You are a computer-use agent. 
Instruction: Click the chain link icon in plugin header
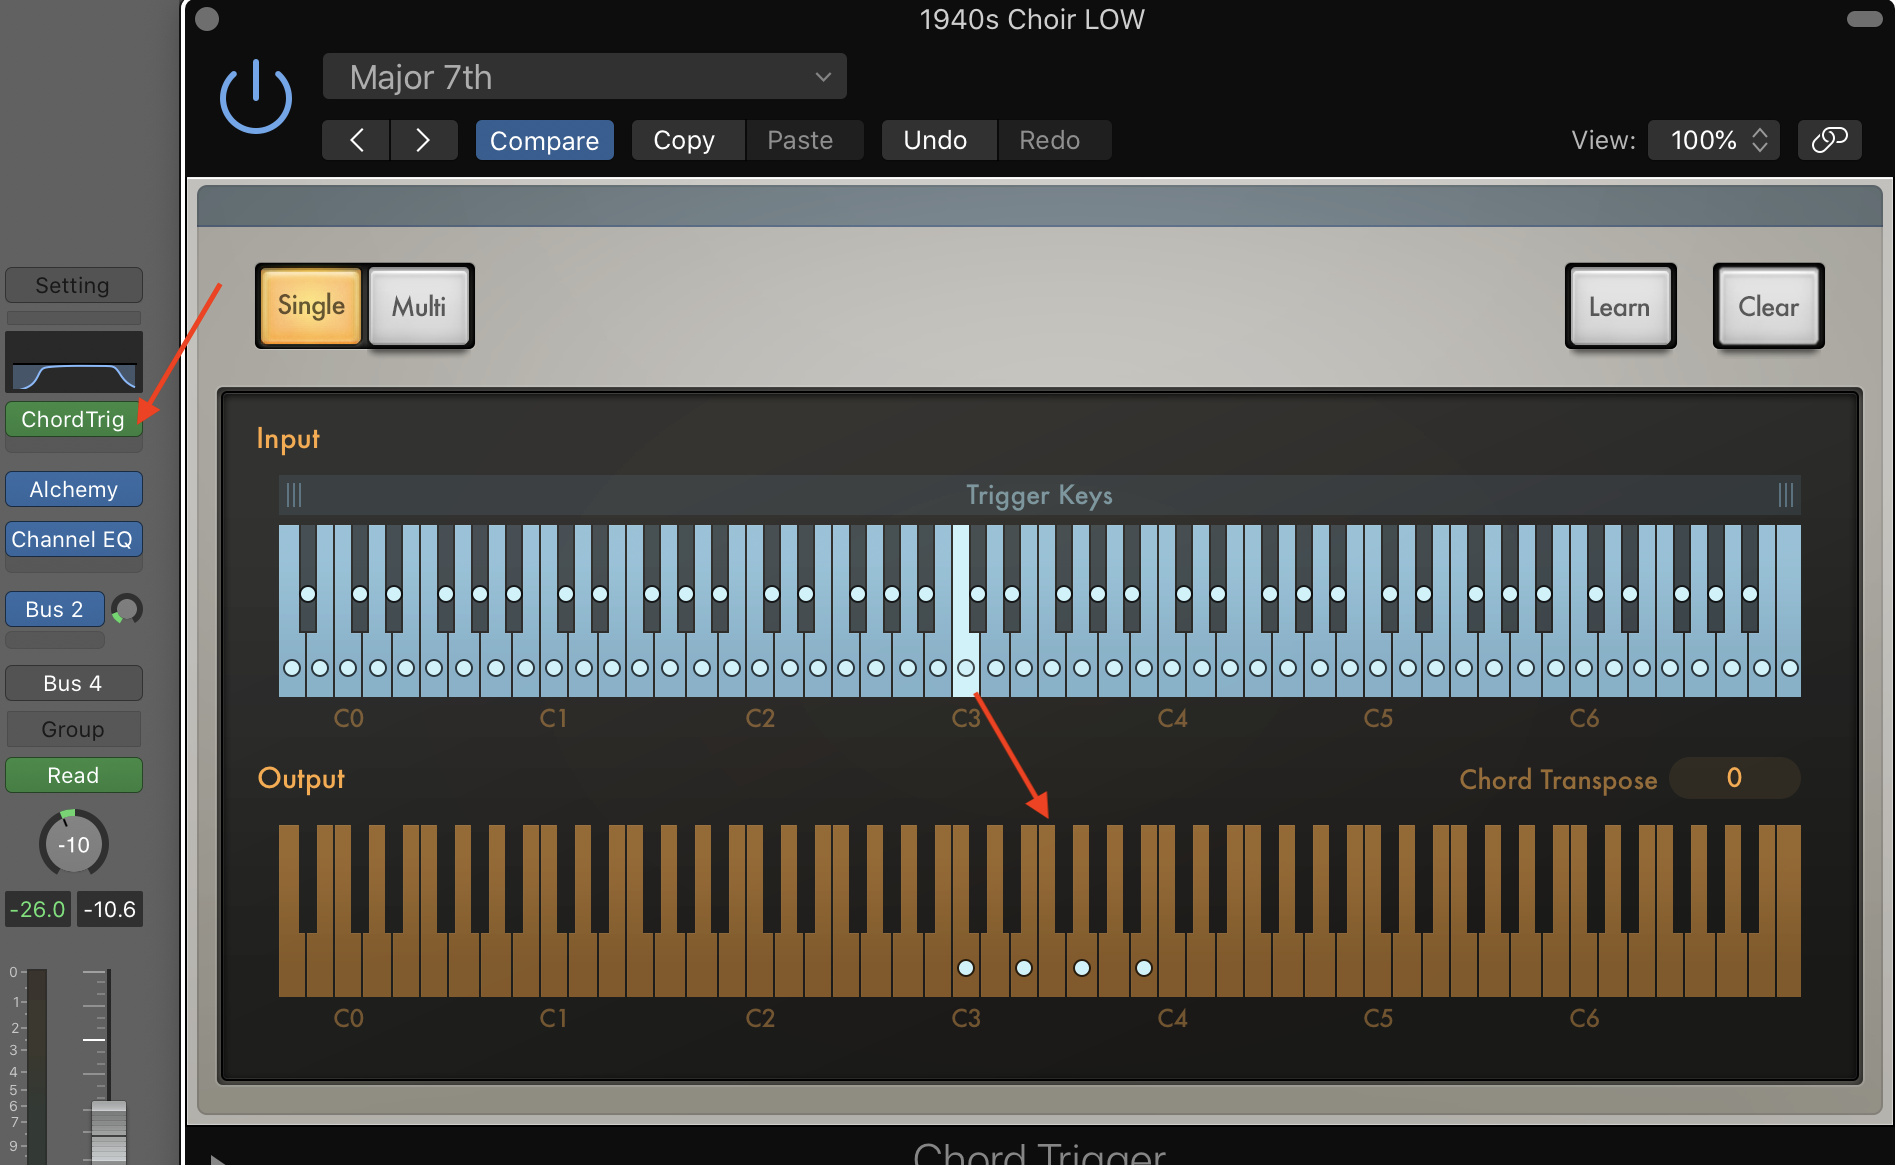pyautogui.click(x=1830, y=139)
